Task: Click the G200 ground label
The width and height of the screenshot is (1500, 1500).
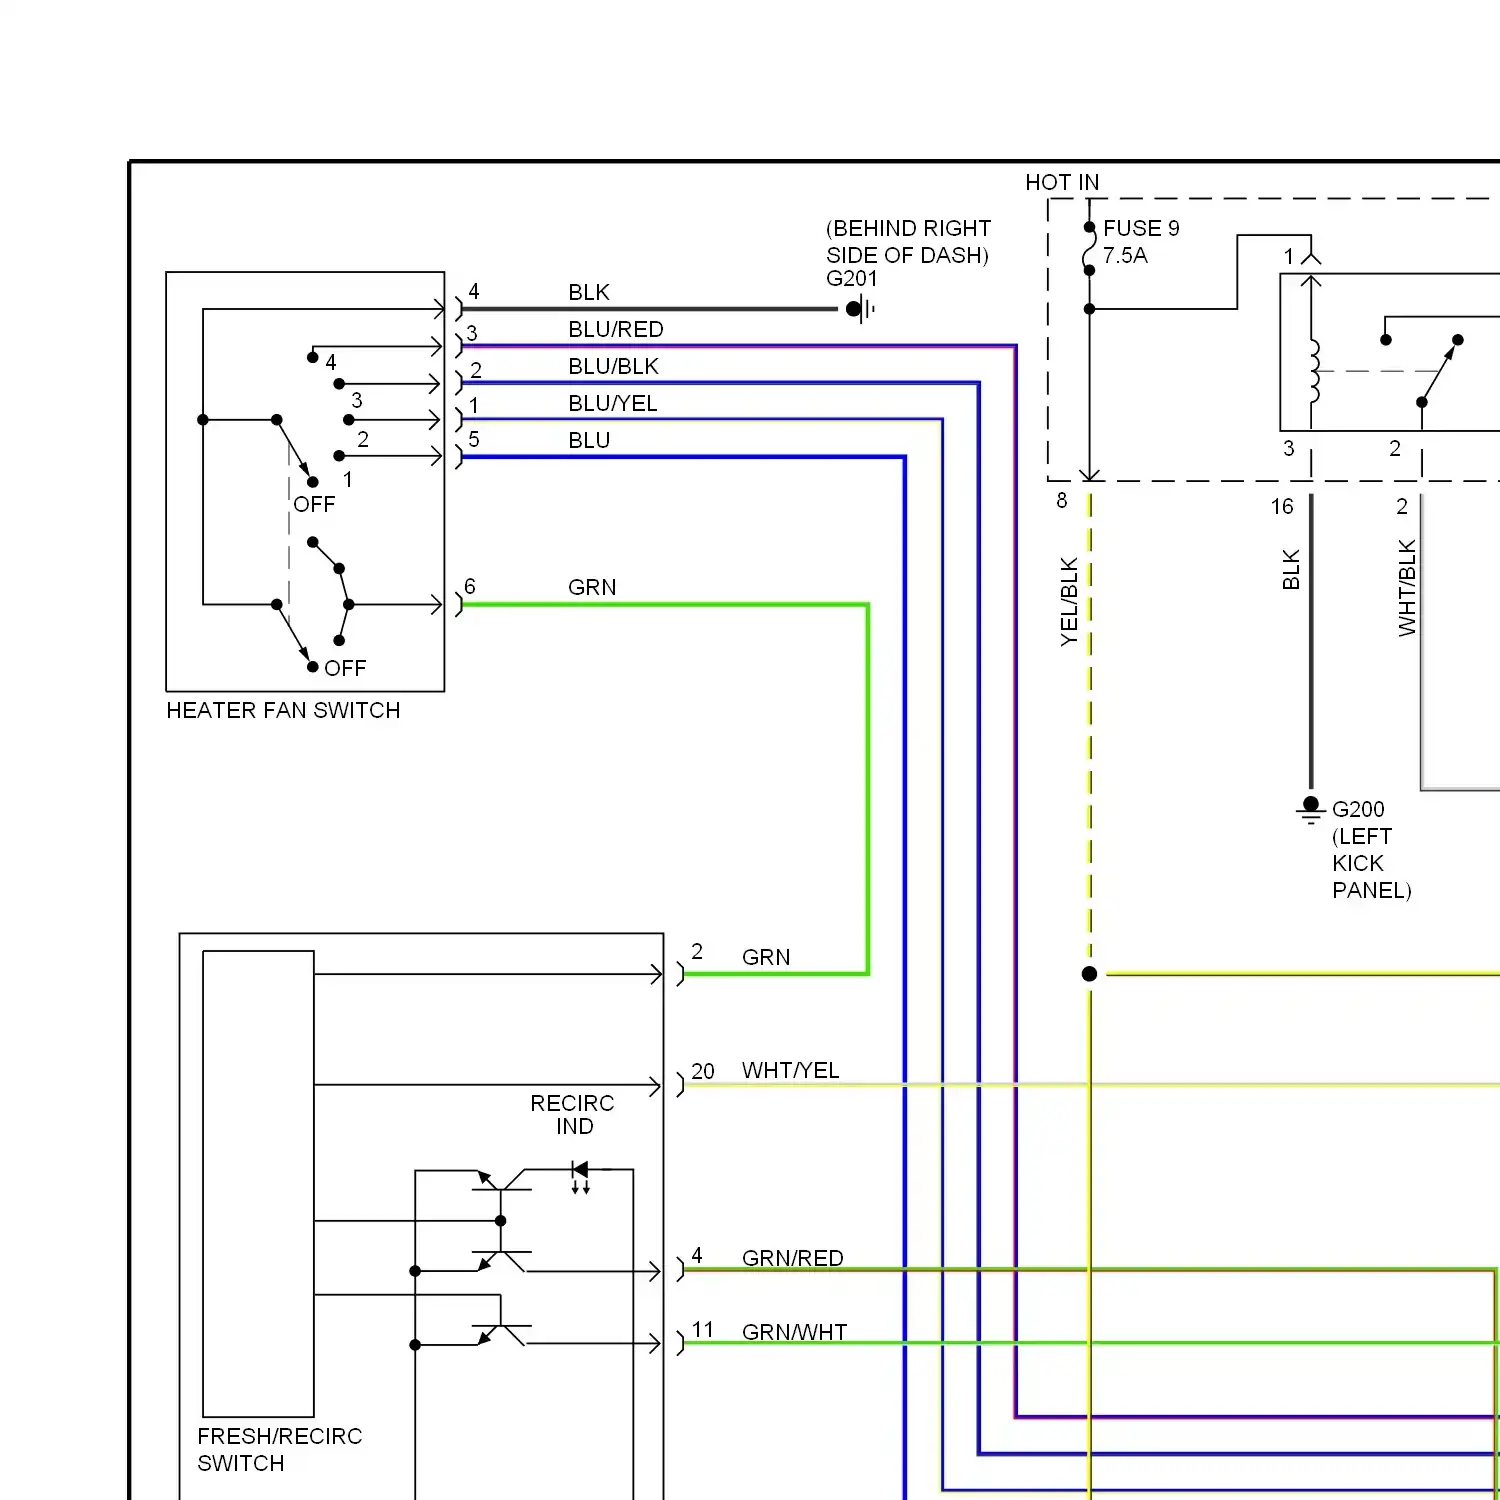Action: click(x=1358, y=809)
